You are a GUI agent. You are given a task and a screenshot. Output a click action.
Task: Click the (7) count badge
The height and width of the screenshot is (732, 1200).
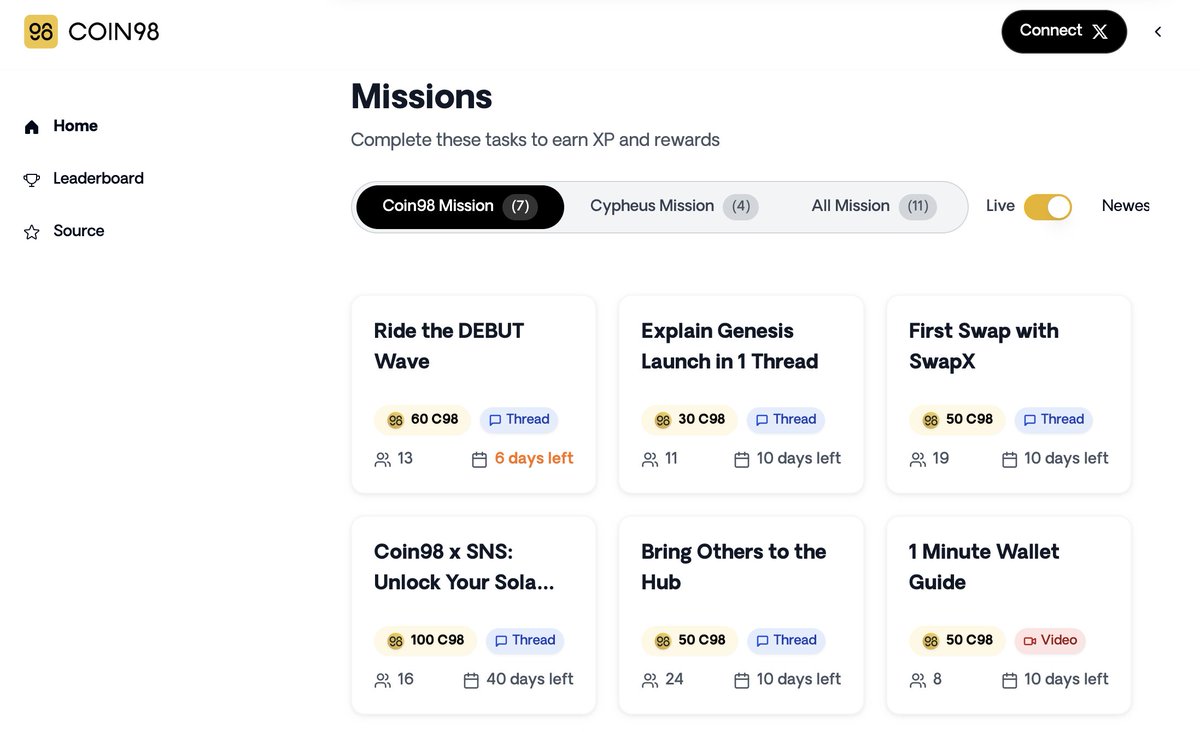point(520,207)
